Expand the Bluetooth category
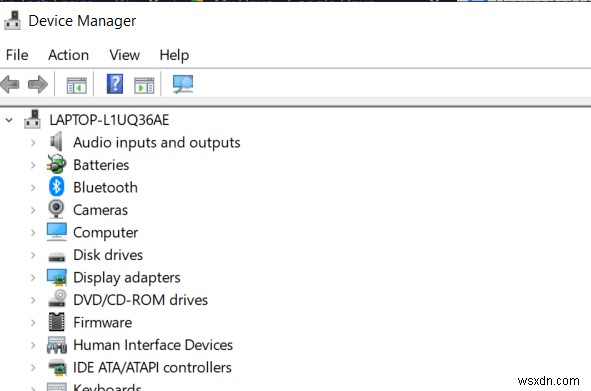Screen dimensions: 591x391 [x=33, y=187]
